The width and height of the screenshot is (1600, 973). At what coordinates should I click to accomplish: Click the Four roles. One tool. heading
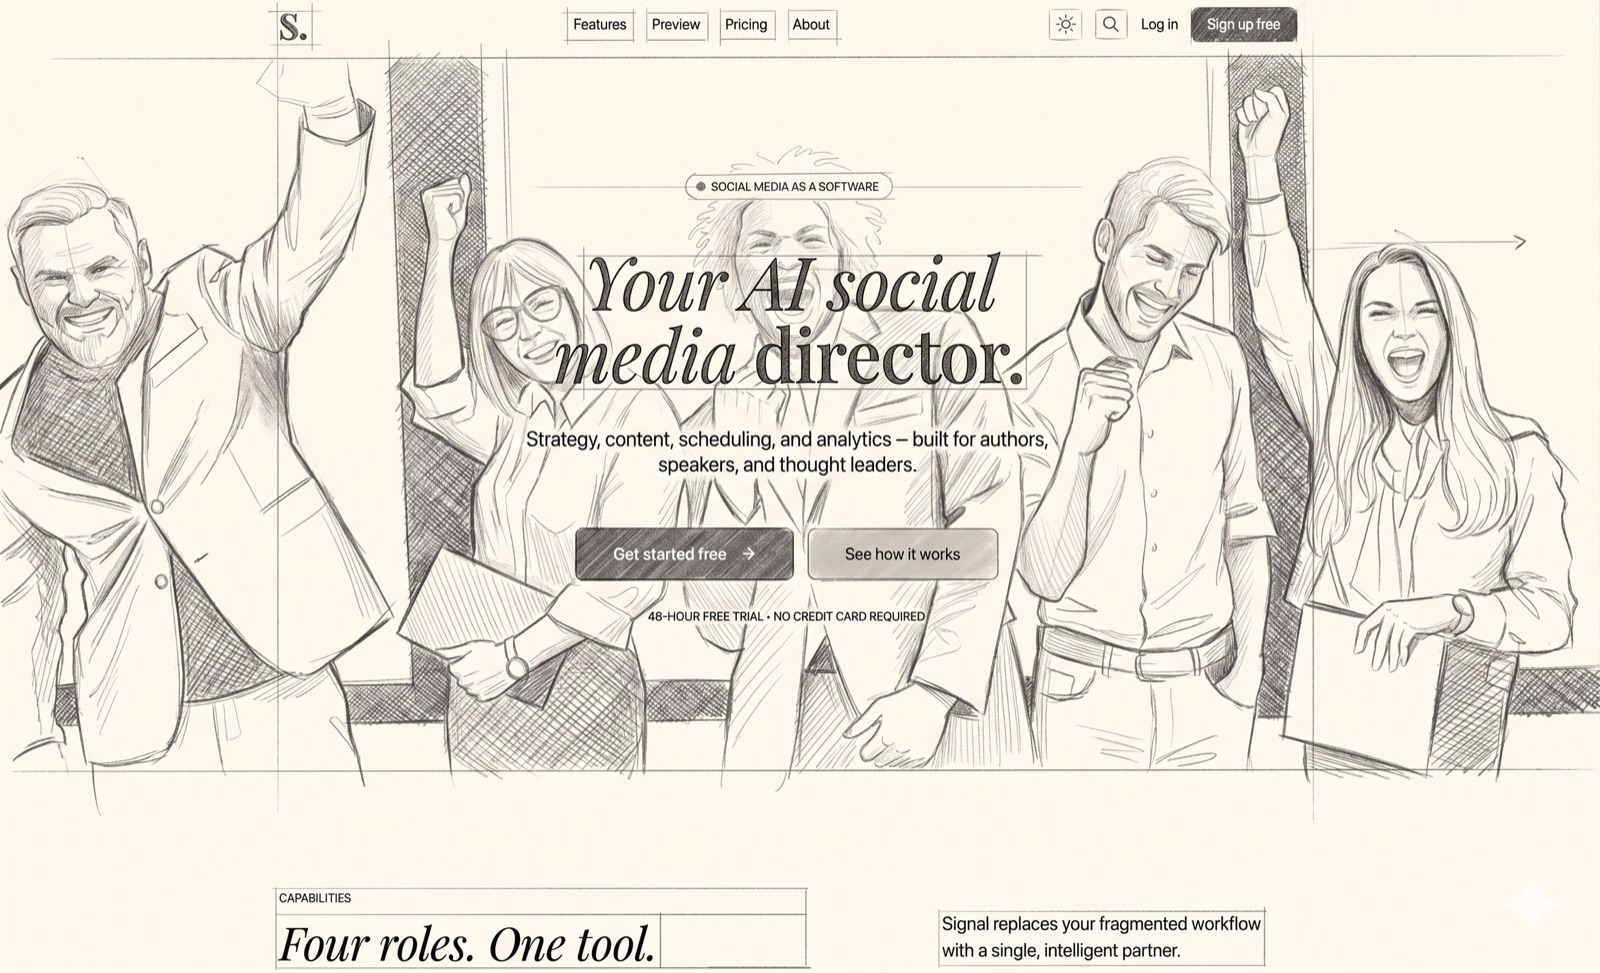point(467,943)
